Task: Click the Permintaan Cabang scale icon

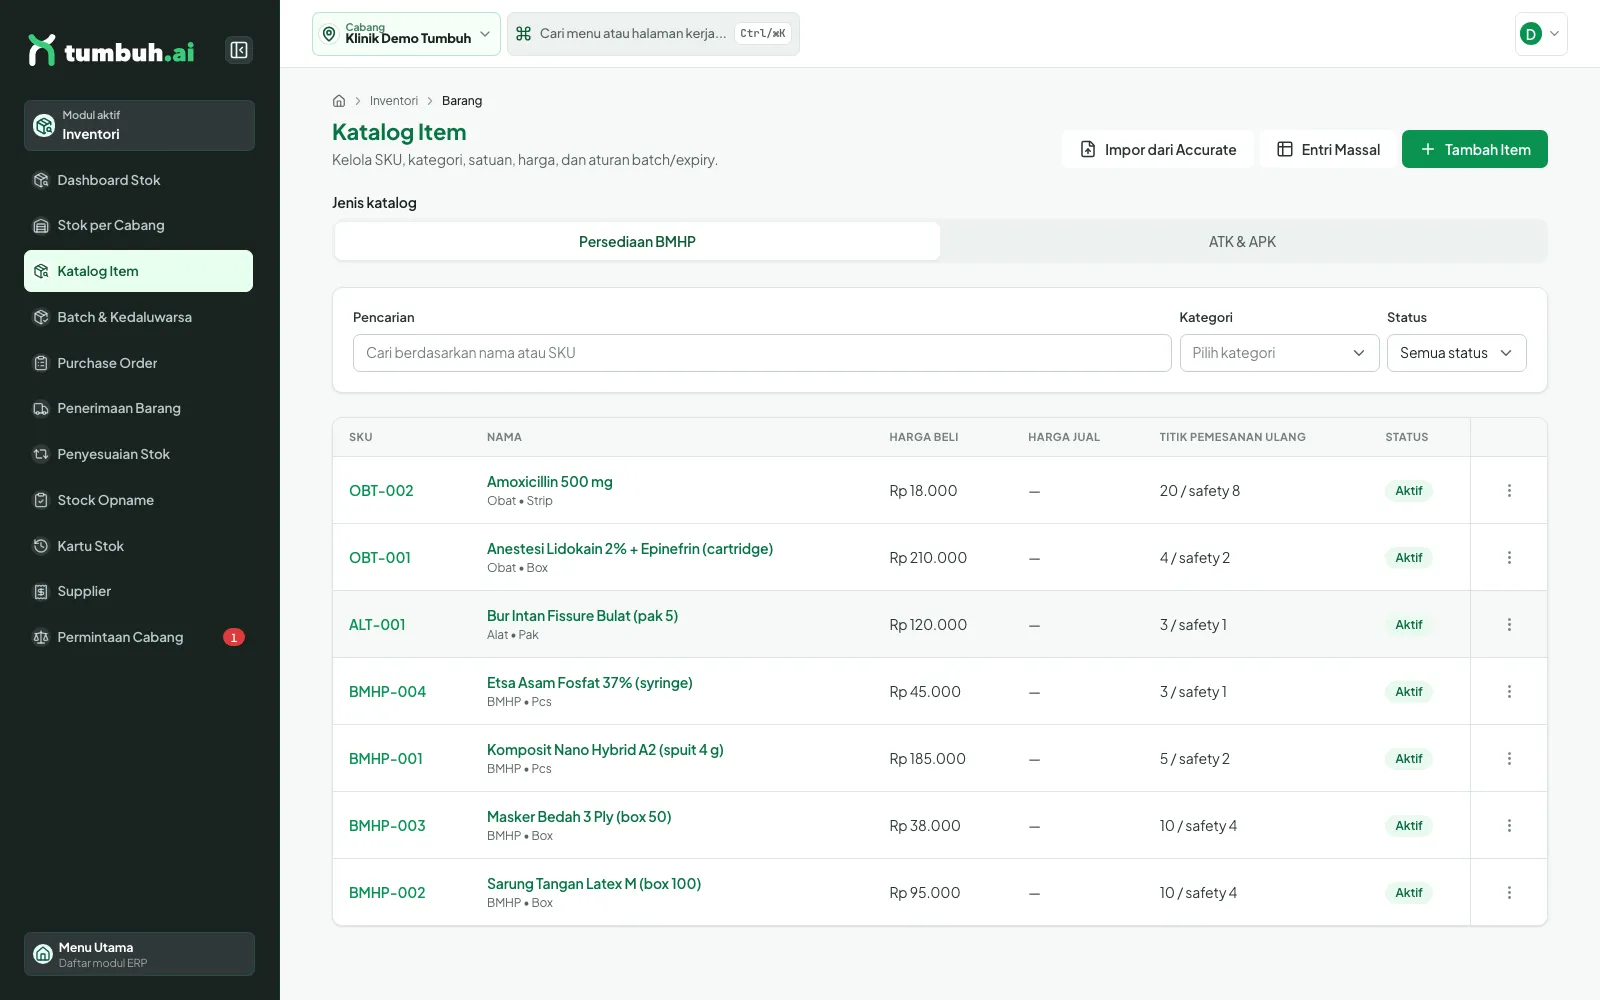Action: tap(41, 637)
